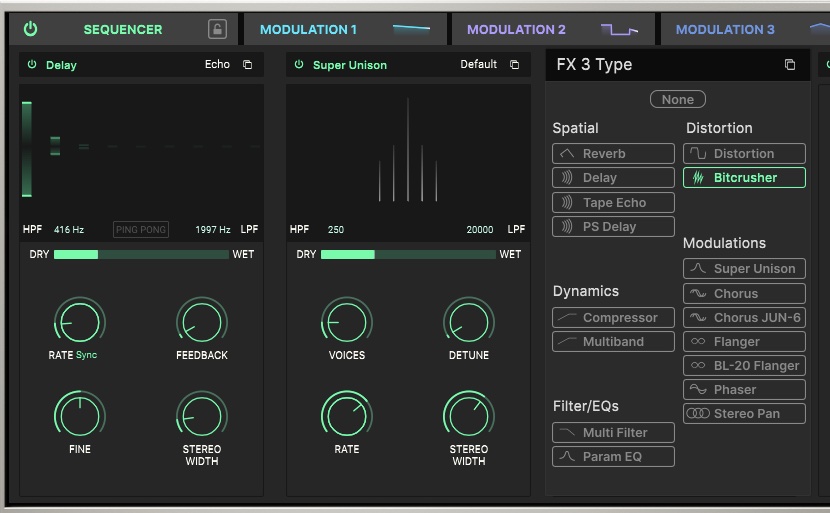The height and width of the screenshot is (513, 830).
Task: Open the Delay effect type selector
Action: pyautogui.click(x=61, y=65)
